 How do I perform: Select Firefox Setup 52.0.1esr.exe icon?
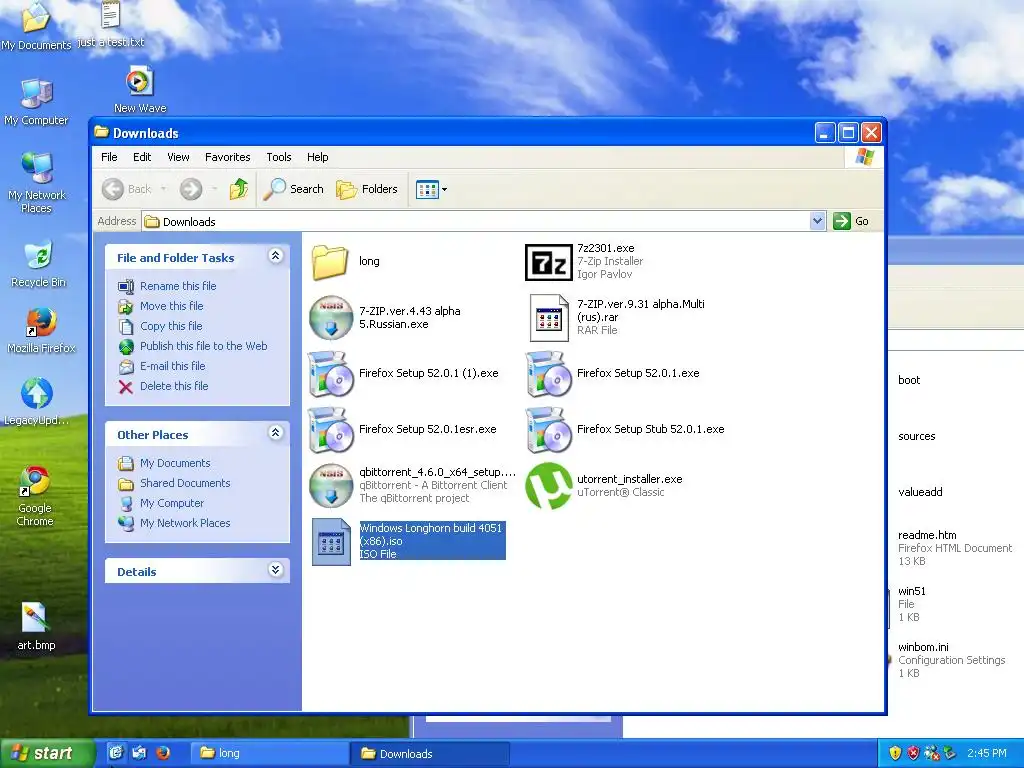point(331,430)
